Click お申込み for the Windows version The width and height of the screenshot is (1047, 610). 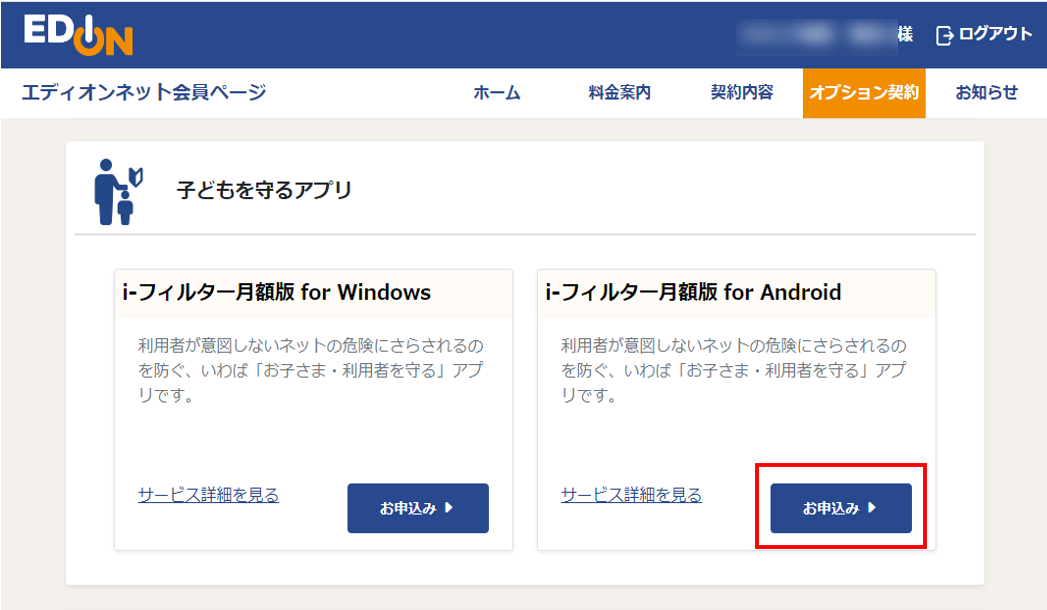pyautogui.click(x=417, y=508)
